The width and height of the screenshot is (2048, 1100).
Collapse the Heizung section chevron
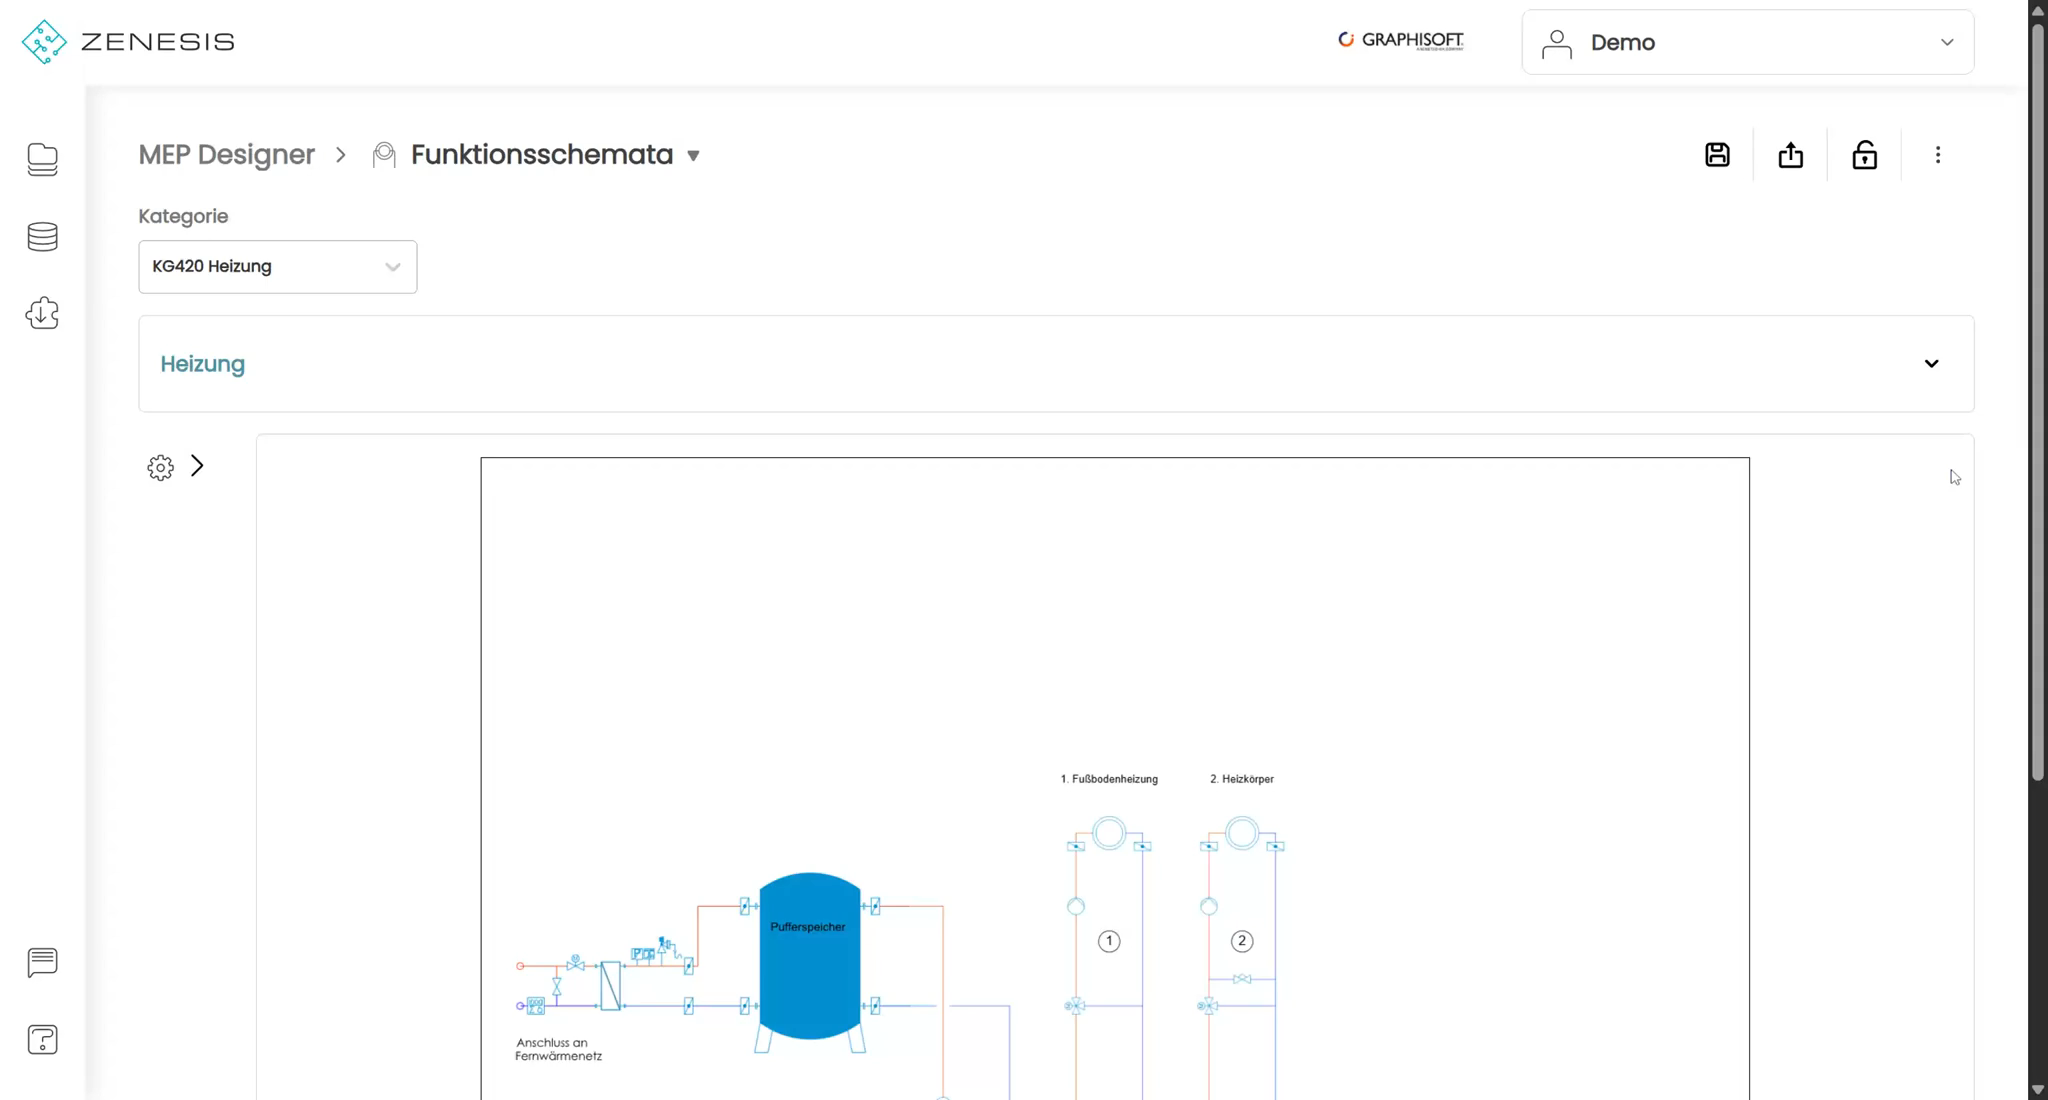click(x=1931, y=364)
